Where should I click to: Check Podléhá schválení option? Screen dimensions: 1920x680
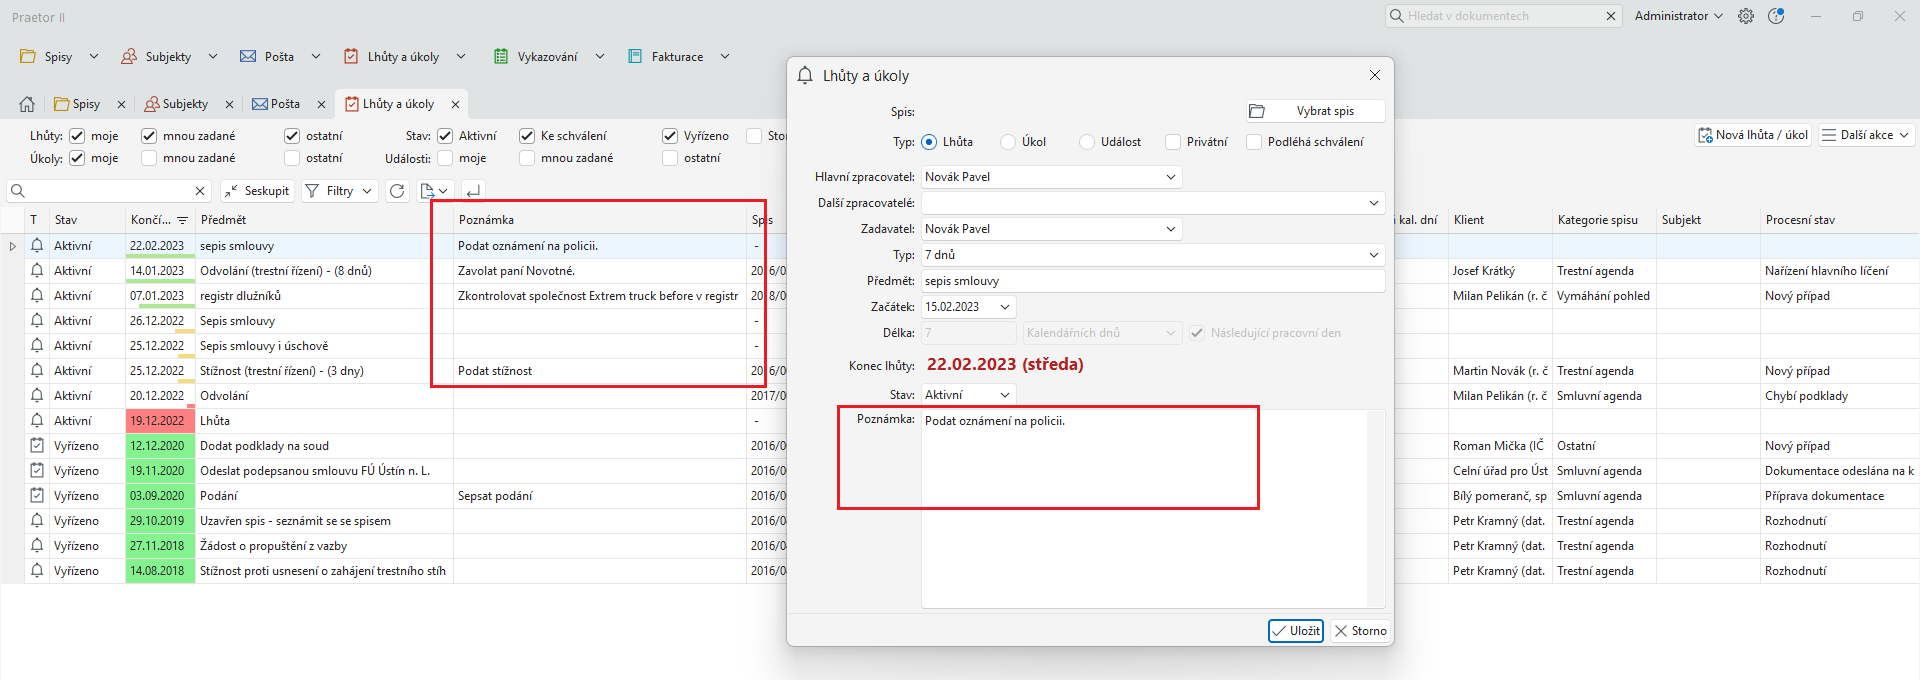click(1254, 142)
